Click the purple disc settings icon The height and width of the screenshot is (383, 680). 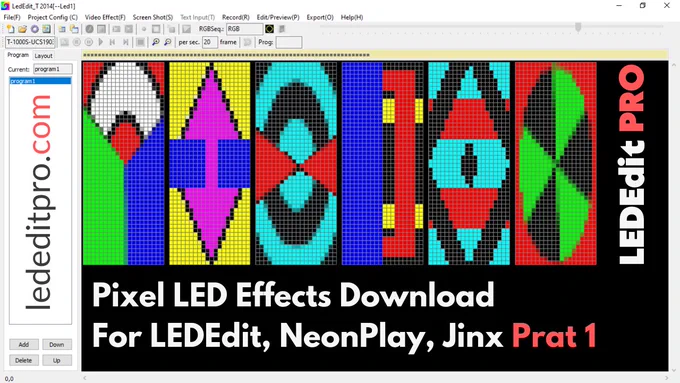pyautogui.click(x=35, y=29)
